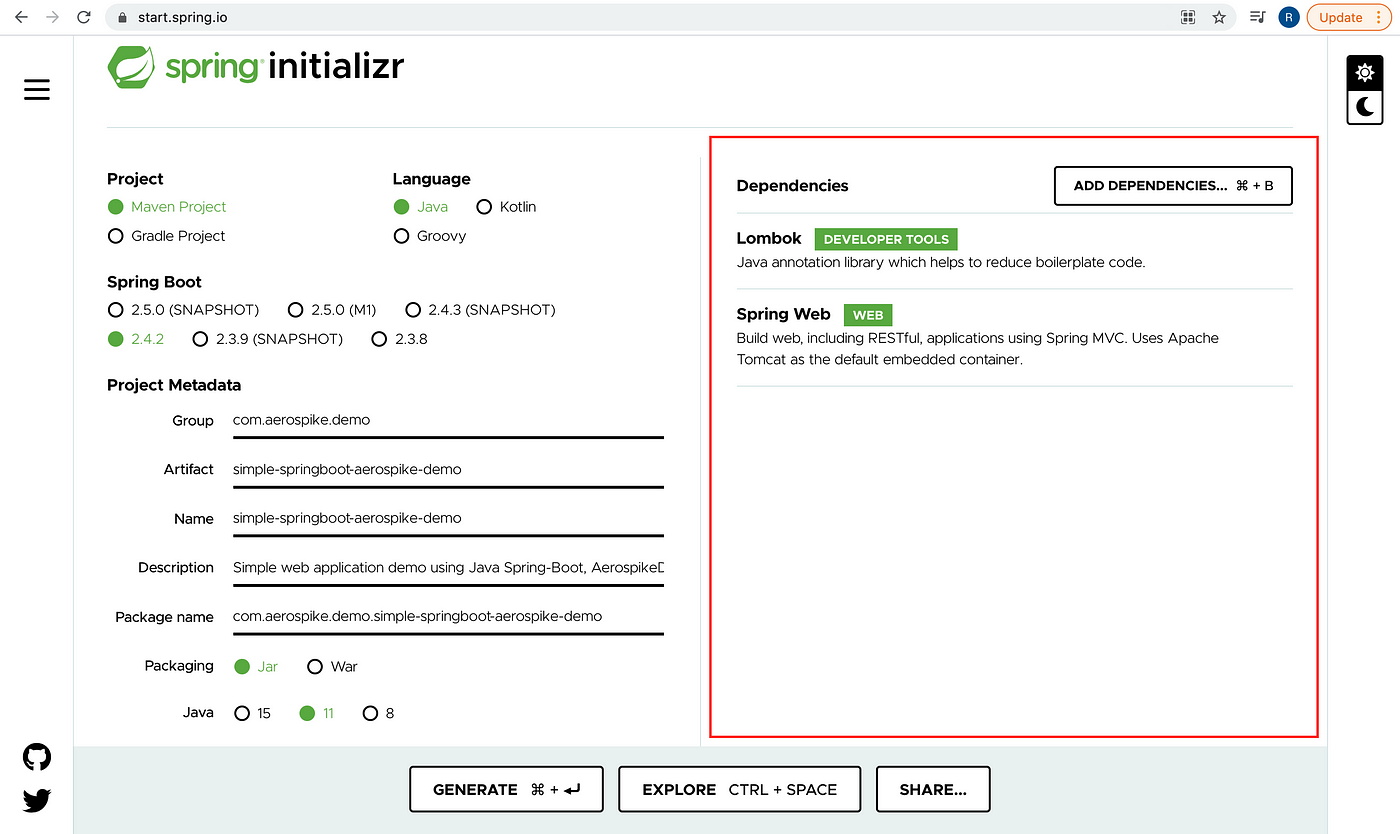The height and width of the screenshot is (834, 1400).
Task: Select Maven Project
Action: [167, 207]
